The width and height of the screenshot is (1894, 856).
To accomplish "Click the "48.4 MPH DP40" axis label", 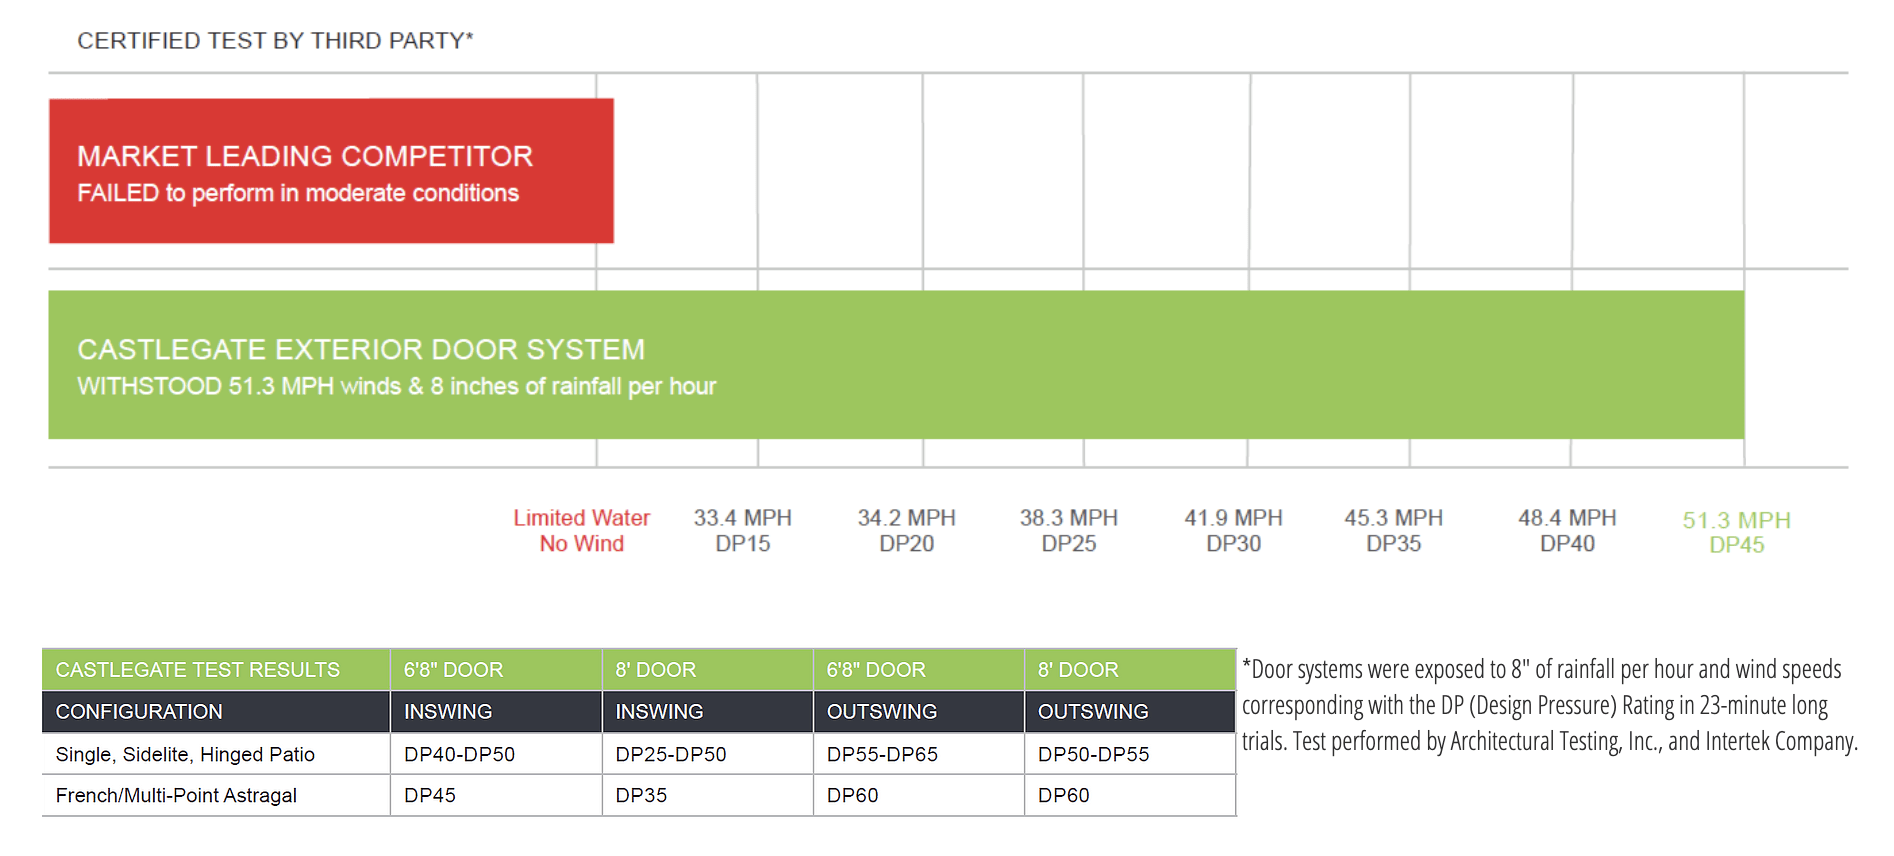I will (x=1568, y=531).
